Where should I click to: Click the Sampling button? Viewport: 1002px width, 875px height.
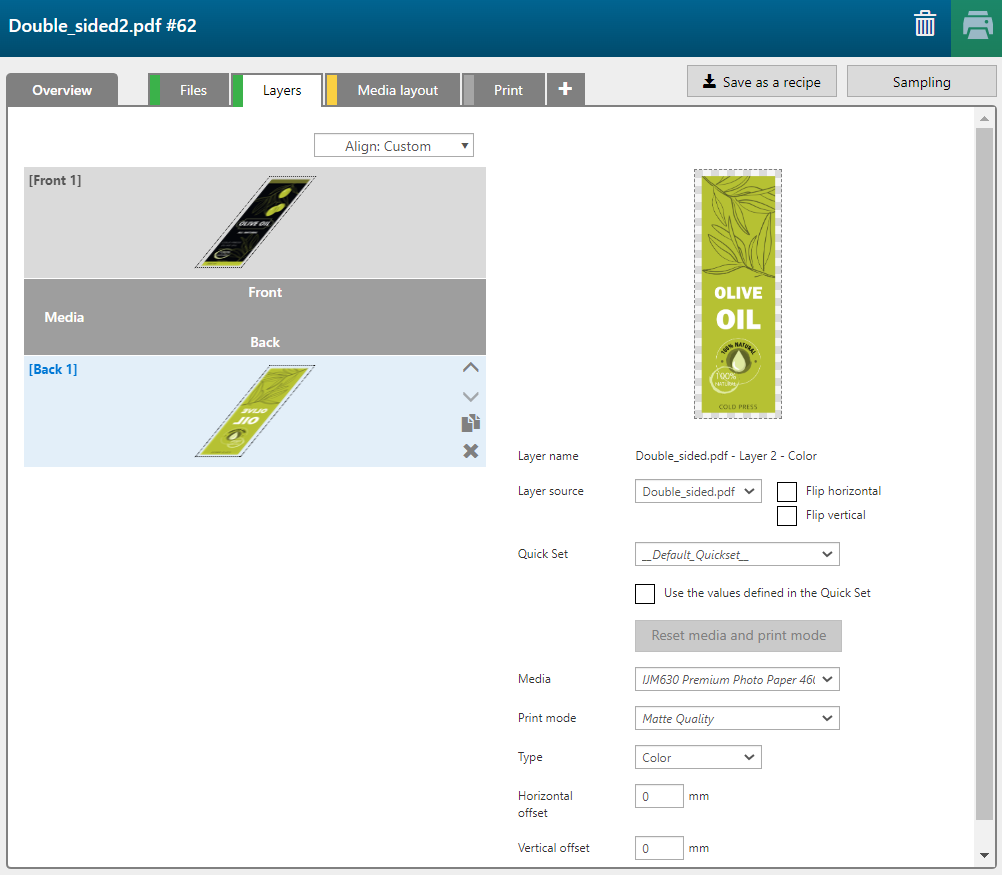pos(921,82)
